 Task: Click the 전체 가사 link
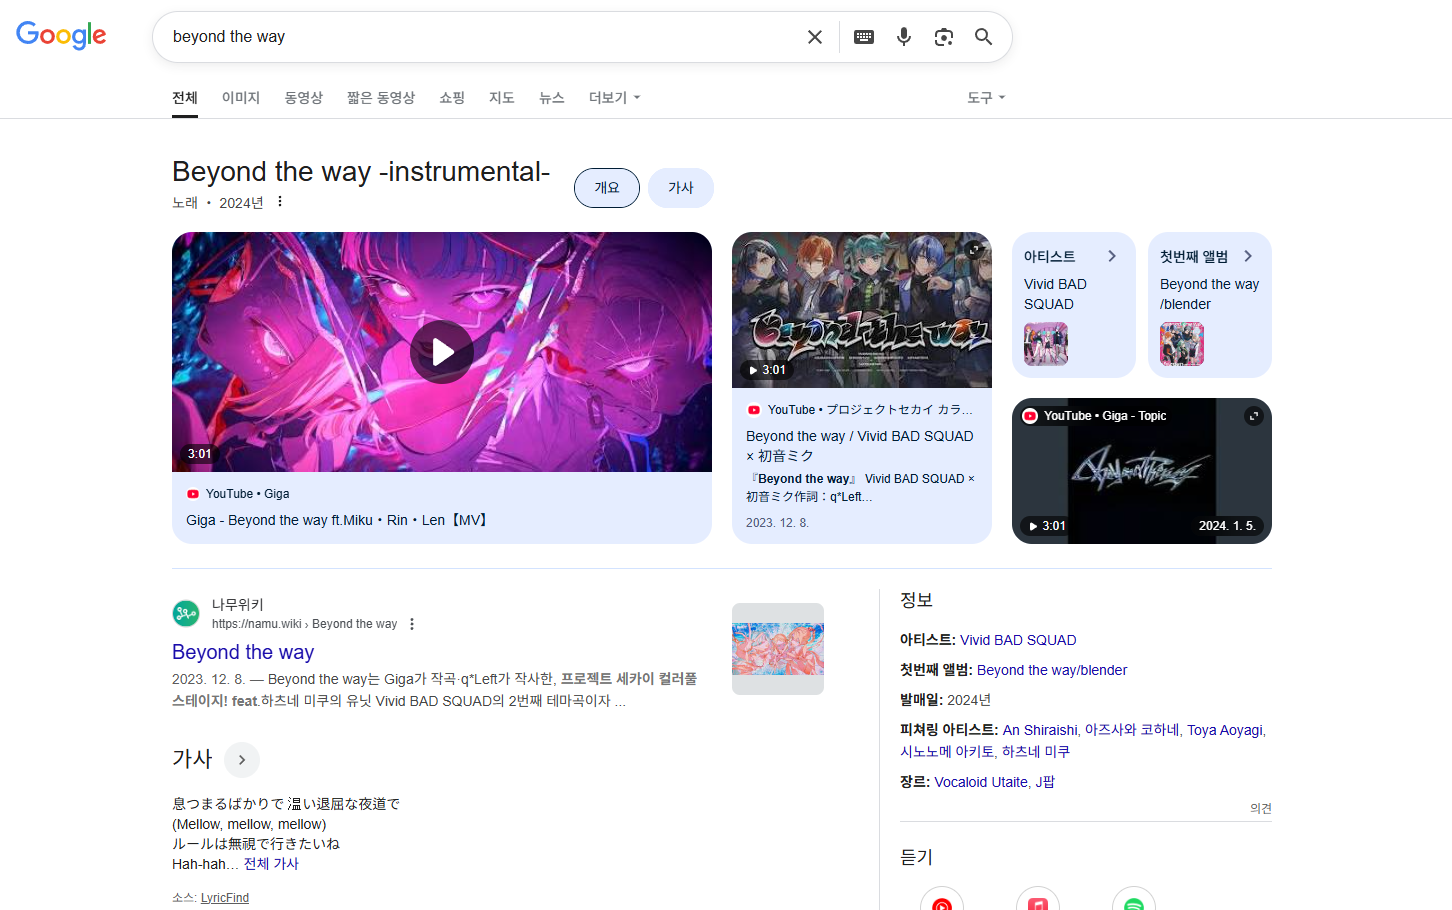(271, 864)
